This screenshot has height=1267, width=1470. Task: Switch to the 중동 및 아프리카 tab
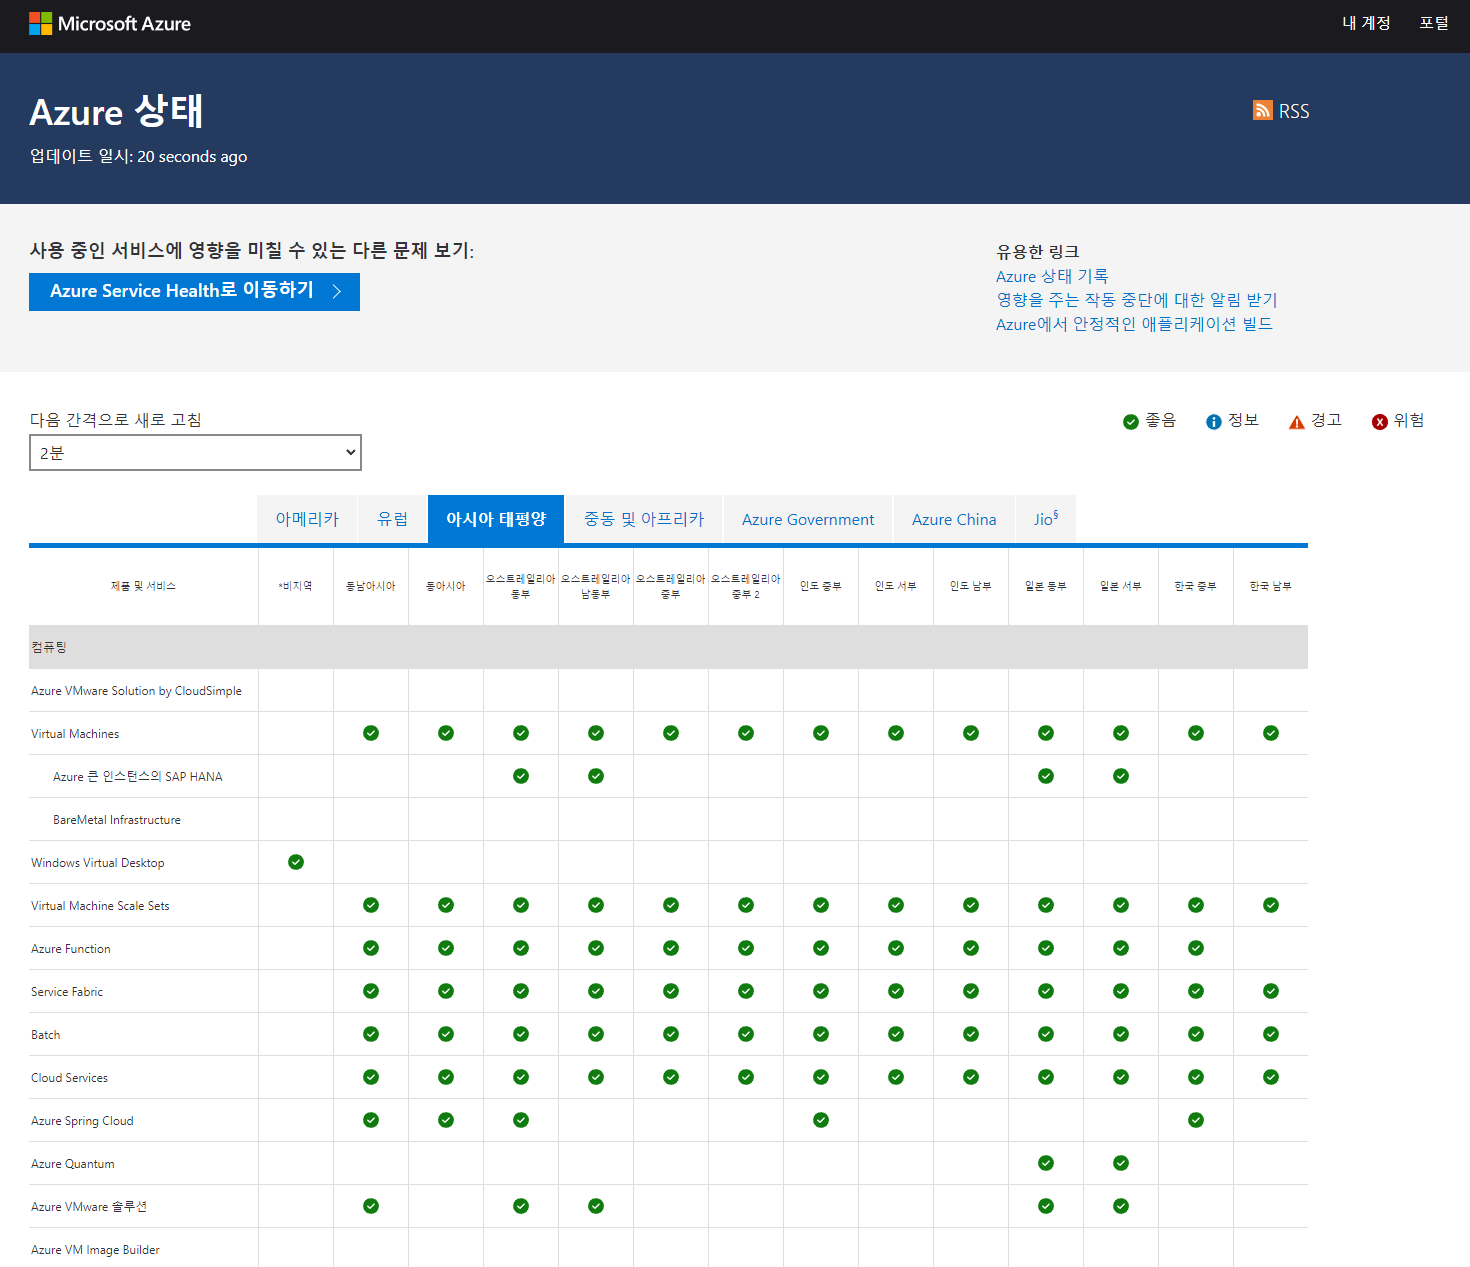tap(644, 519)
